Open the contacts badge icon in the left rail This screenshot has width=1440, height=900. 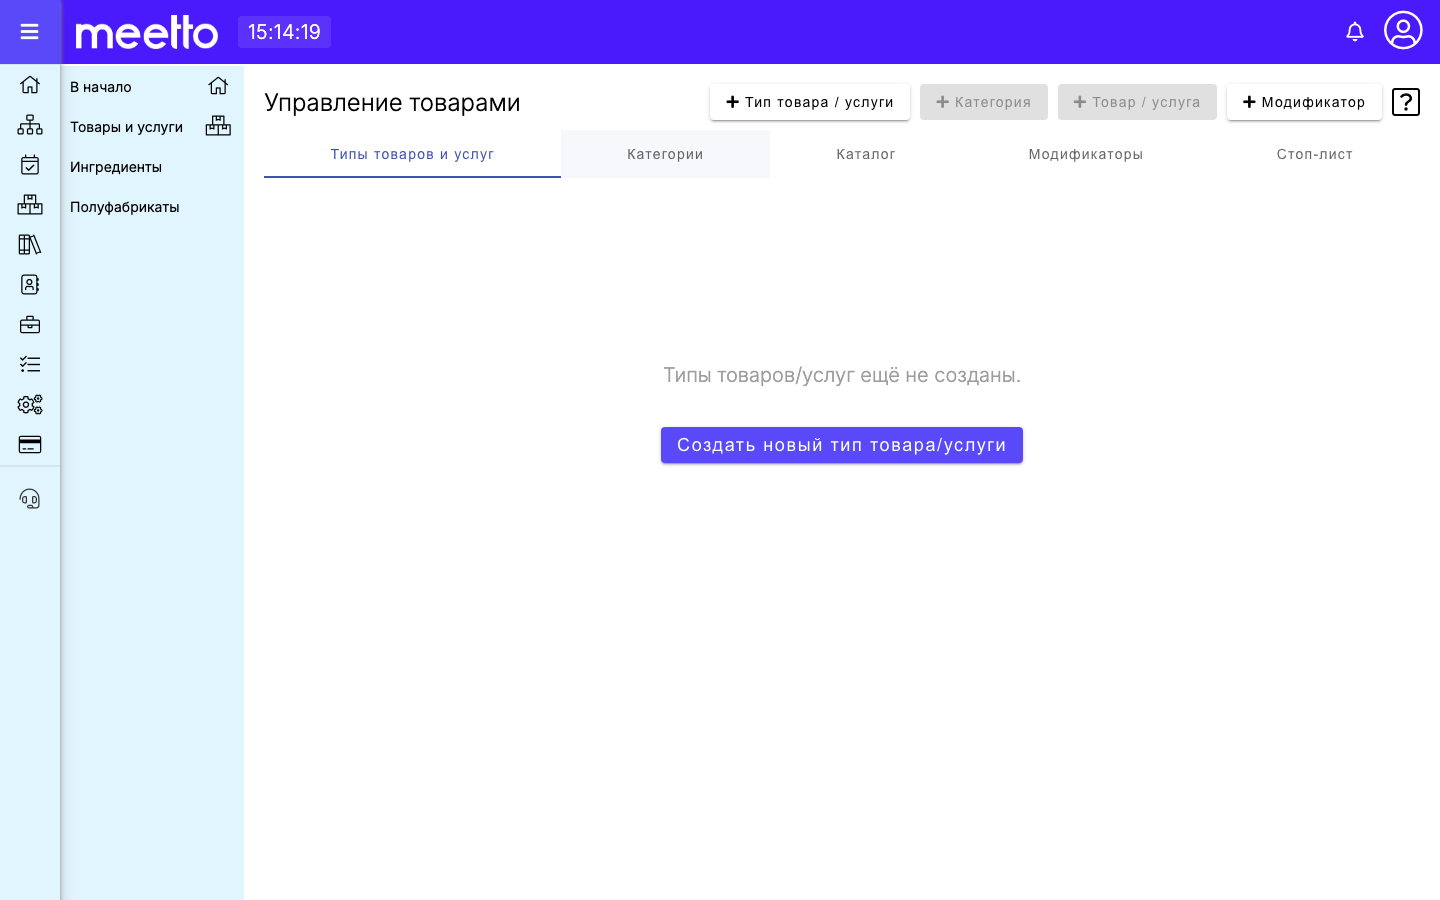pos(30,285)
